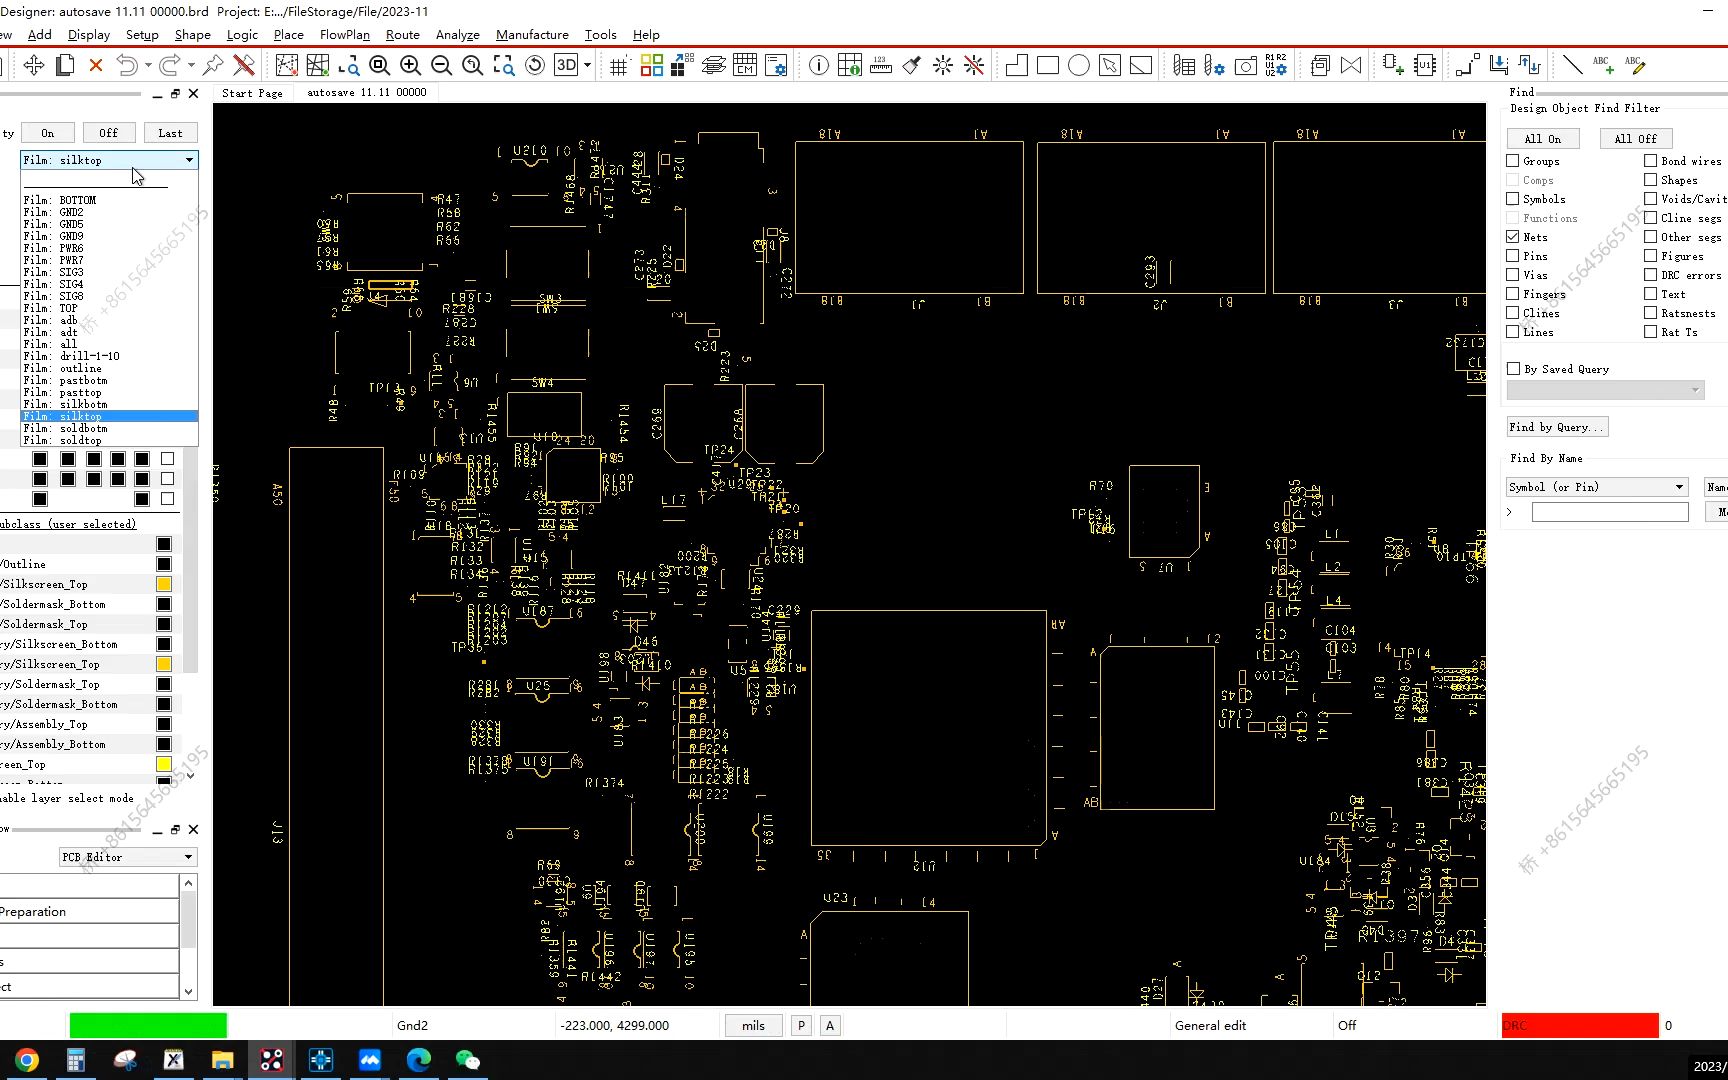Image resolution: width=1728 pixels, height=1080 pixels.
Task: Click the Zoom Fit icon
Action: [379, 66]
